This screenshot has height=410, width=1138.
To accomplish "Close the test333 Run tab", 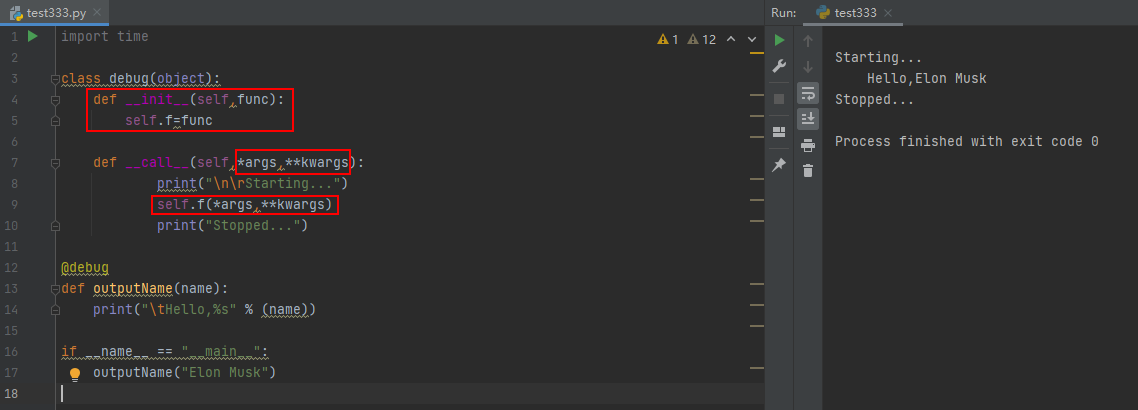I will [888, 13].
